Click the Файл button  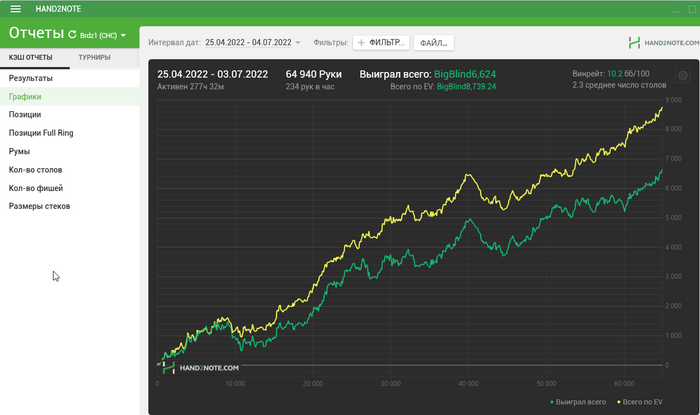(433, 43)
